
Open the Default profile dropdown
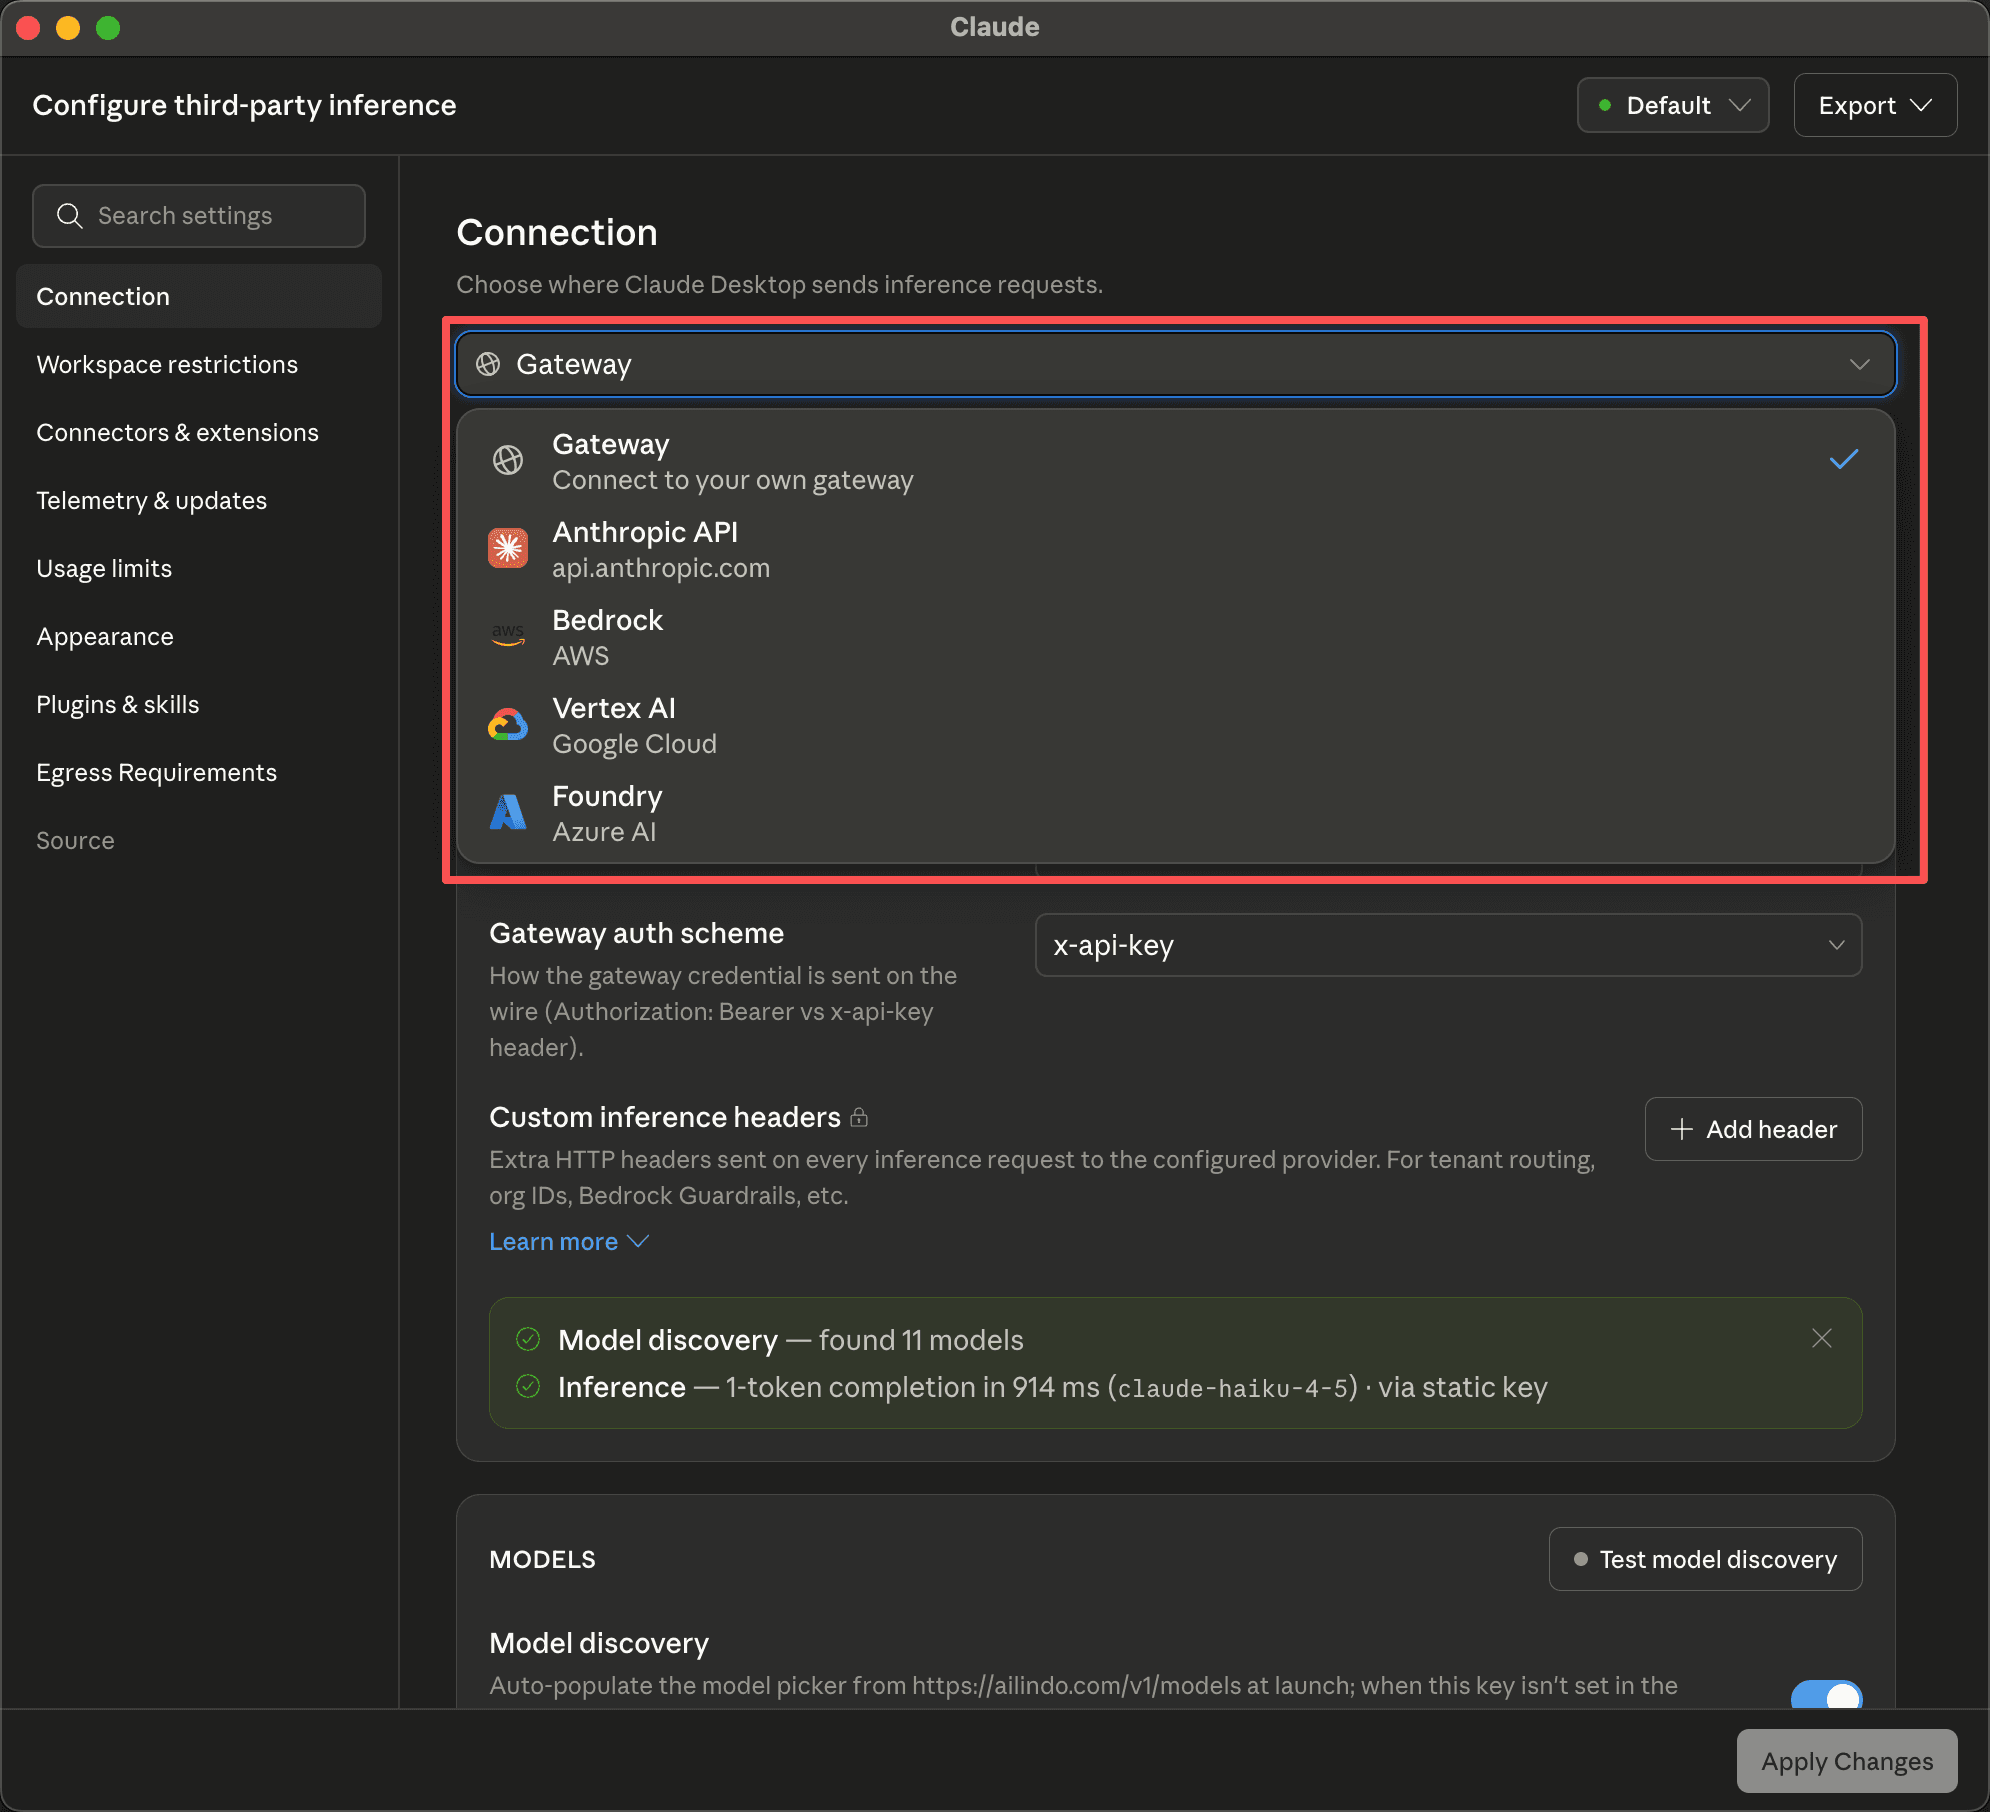1673,105
